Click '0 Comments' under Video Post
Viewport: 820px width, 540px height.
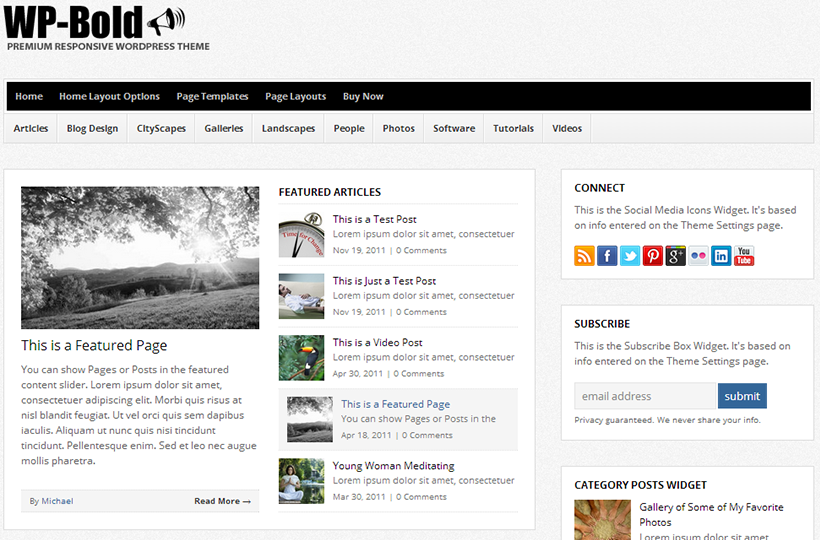click(x=418, y=374)
